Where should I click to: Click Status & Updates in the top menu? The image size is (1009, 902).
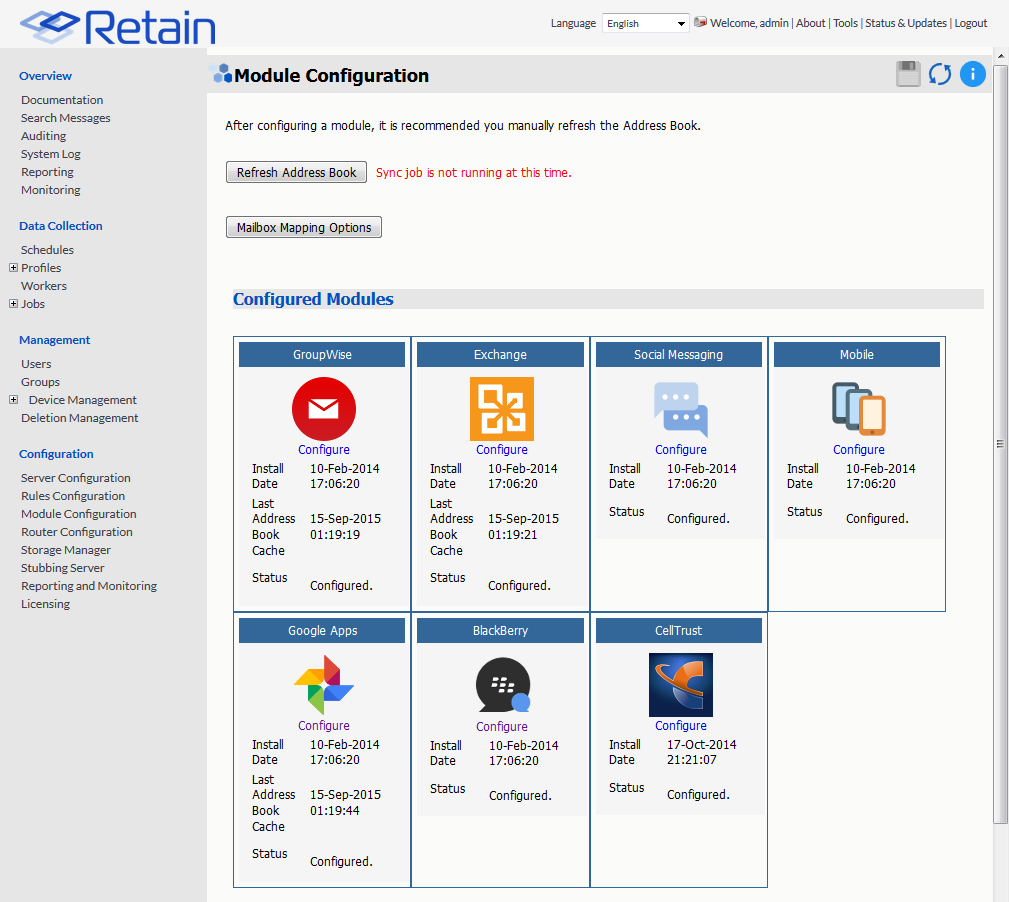[905, 22]
